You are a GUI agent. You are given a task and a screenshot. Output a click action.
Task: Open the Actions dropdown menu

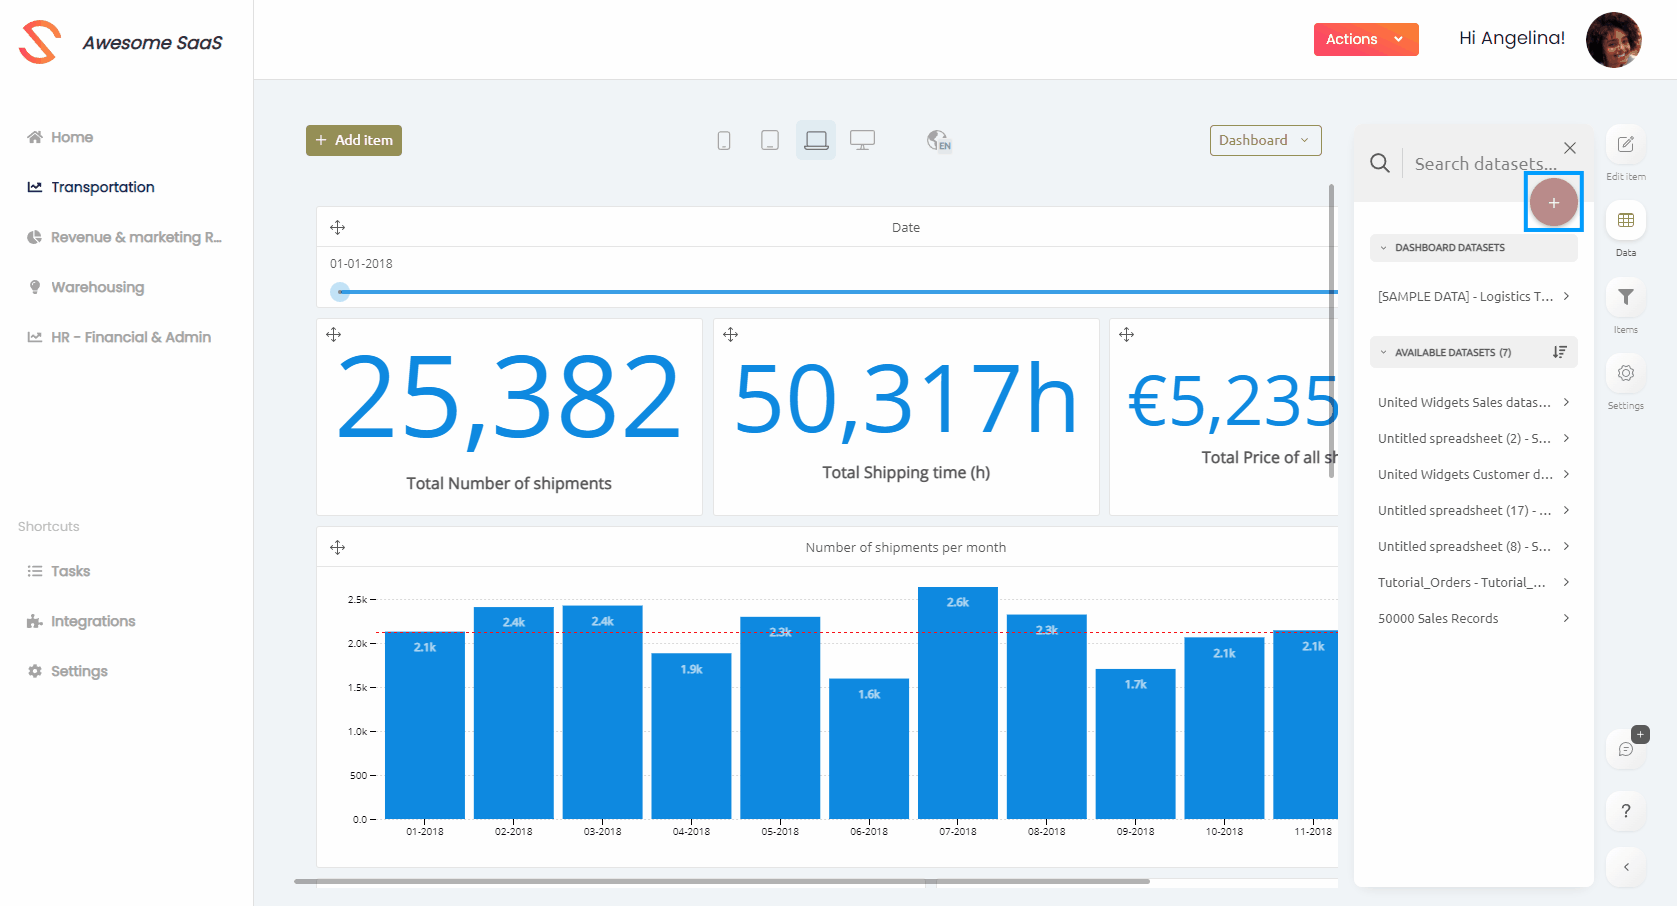[x=1365, y=39]
